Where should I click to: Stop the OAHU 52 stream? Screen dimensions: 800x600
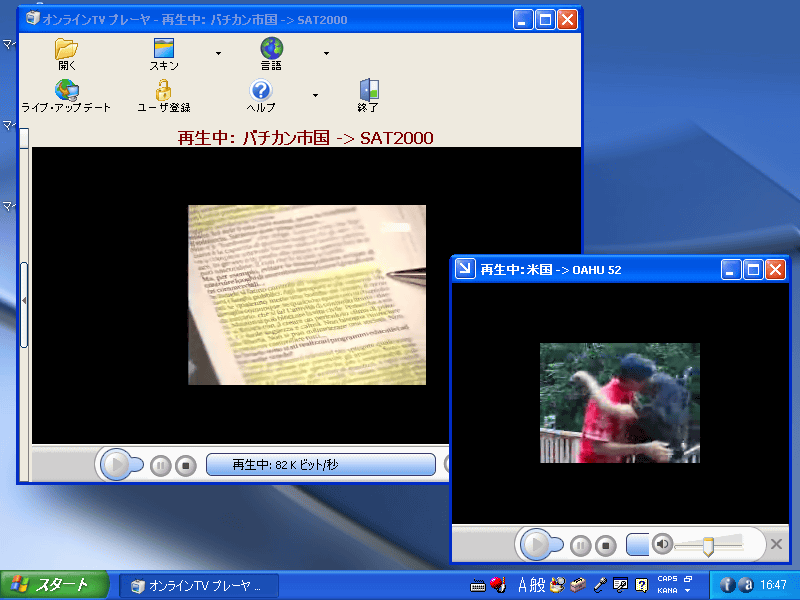click(606, 546)
